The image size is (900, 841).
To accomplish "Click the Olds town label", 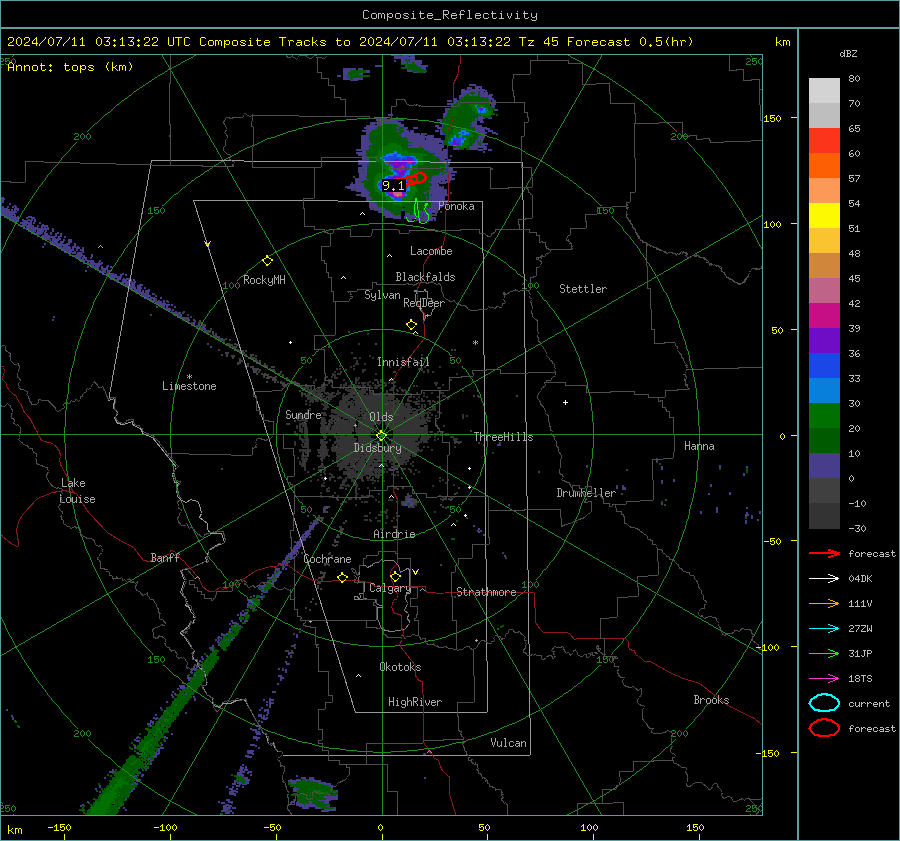I will pos(381,417).
